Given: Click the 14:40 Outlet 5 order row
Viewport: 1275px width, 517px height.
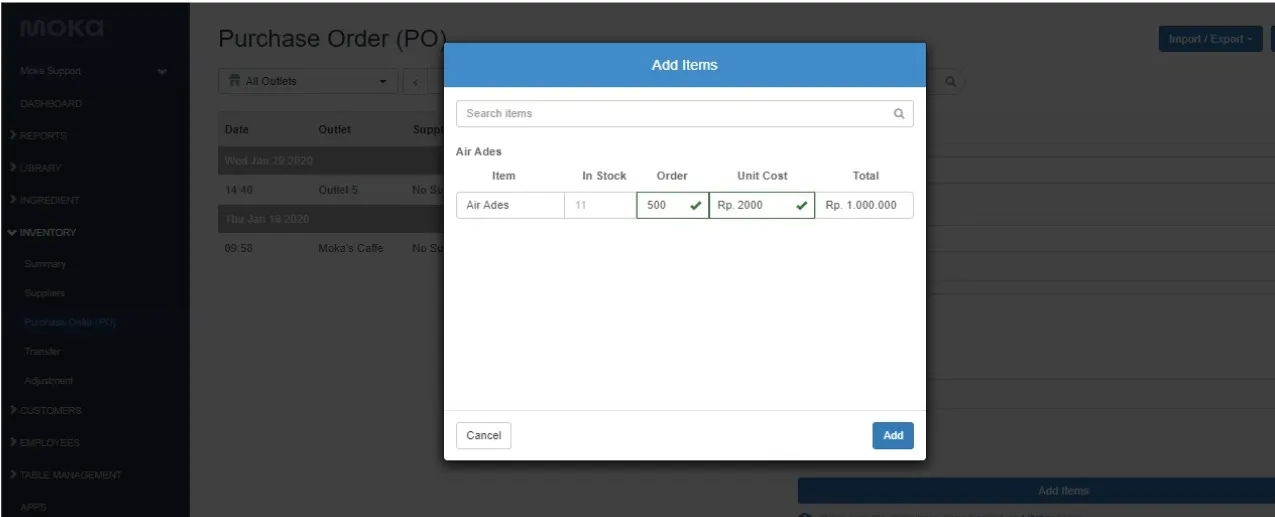Looking at the screenshot, I should 332,189.
